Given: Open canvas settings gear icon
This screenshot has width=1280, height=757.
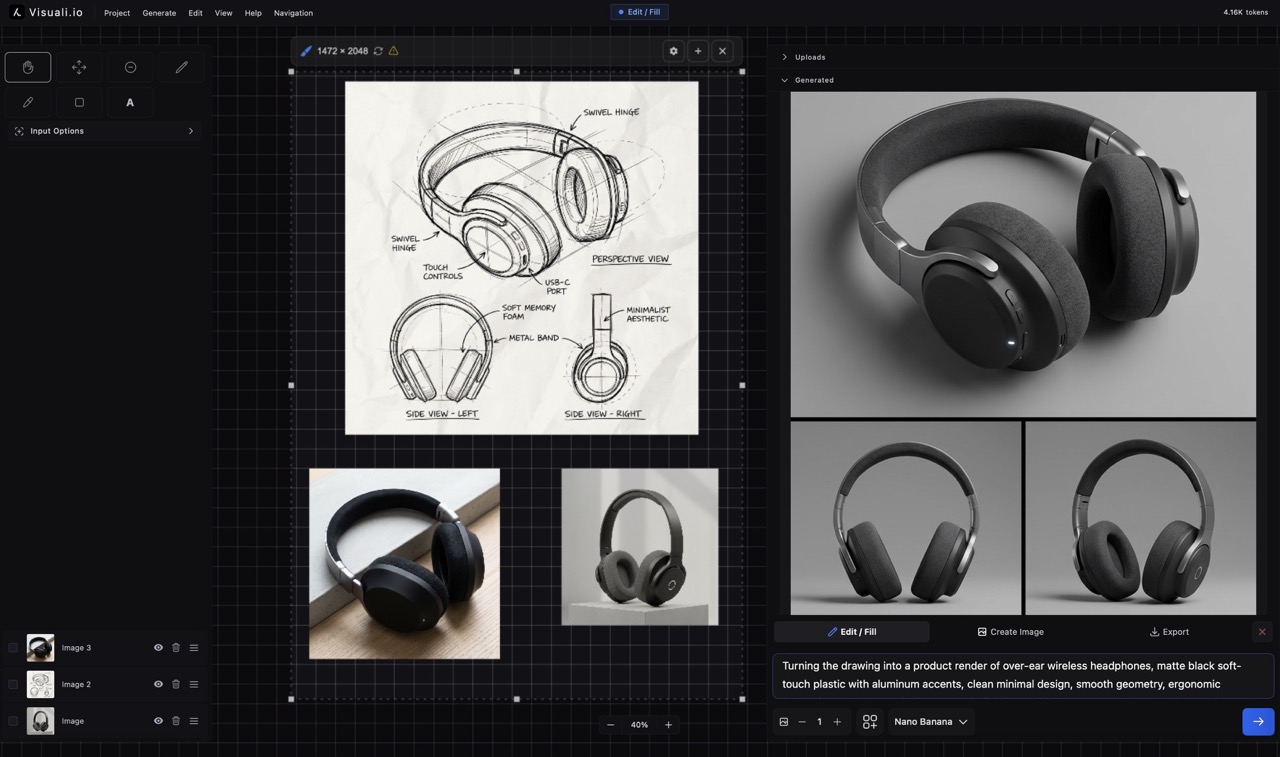Looking at the screenshot, I should tap(674, 51).
